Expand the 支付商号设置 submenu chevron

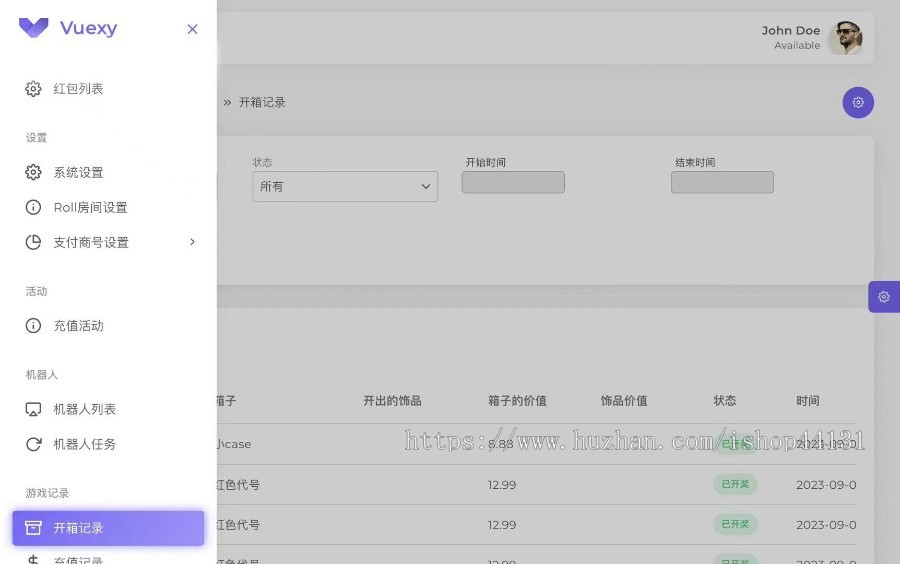pos(192,242)
